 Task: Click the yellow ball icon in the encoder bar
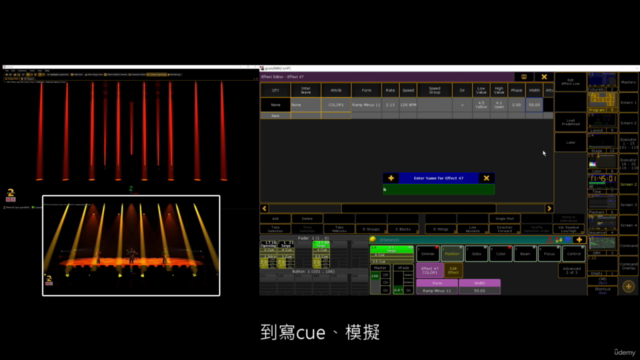pyautogui.click(x=373, y=240)
